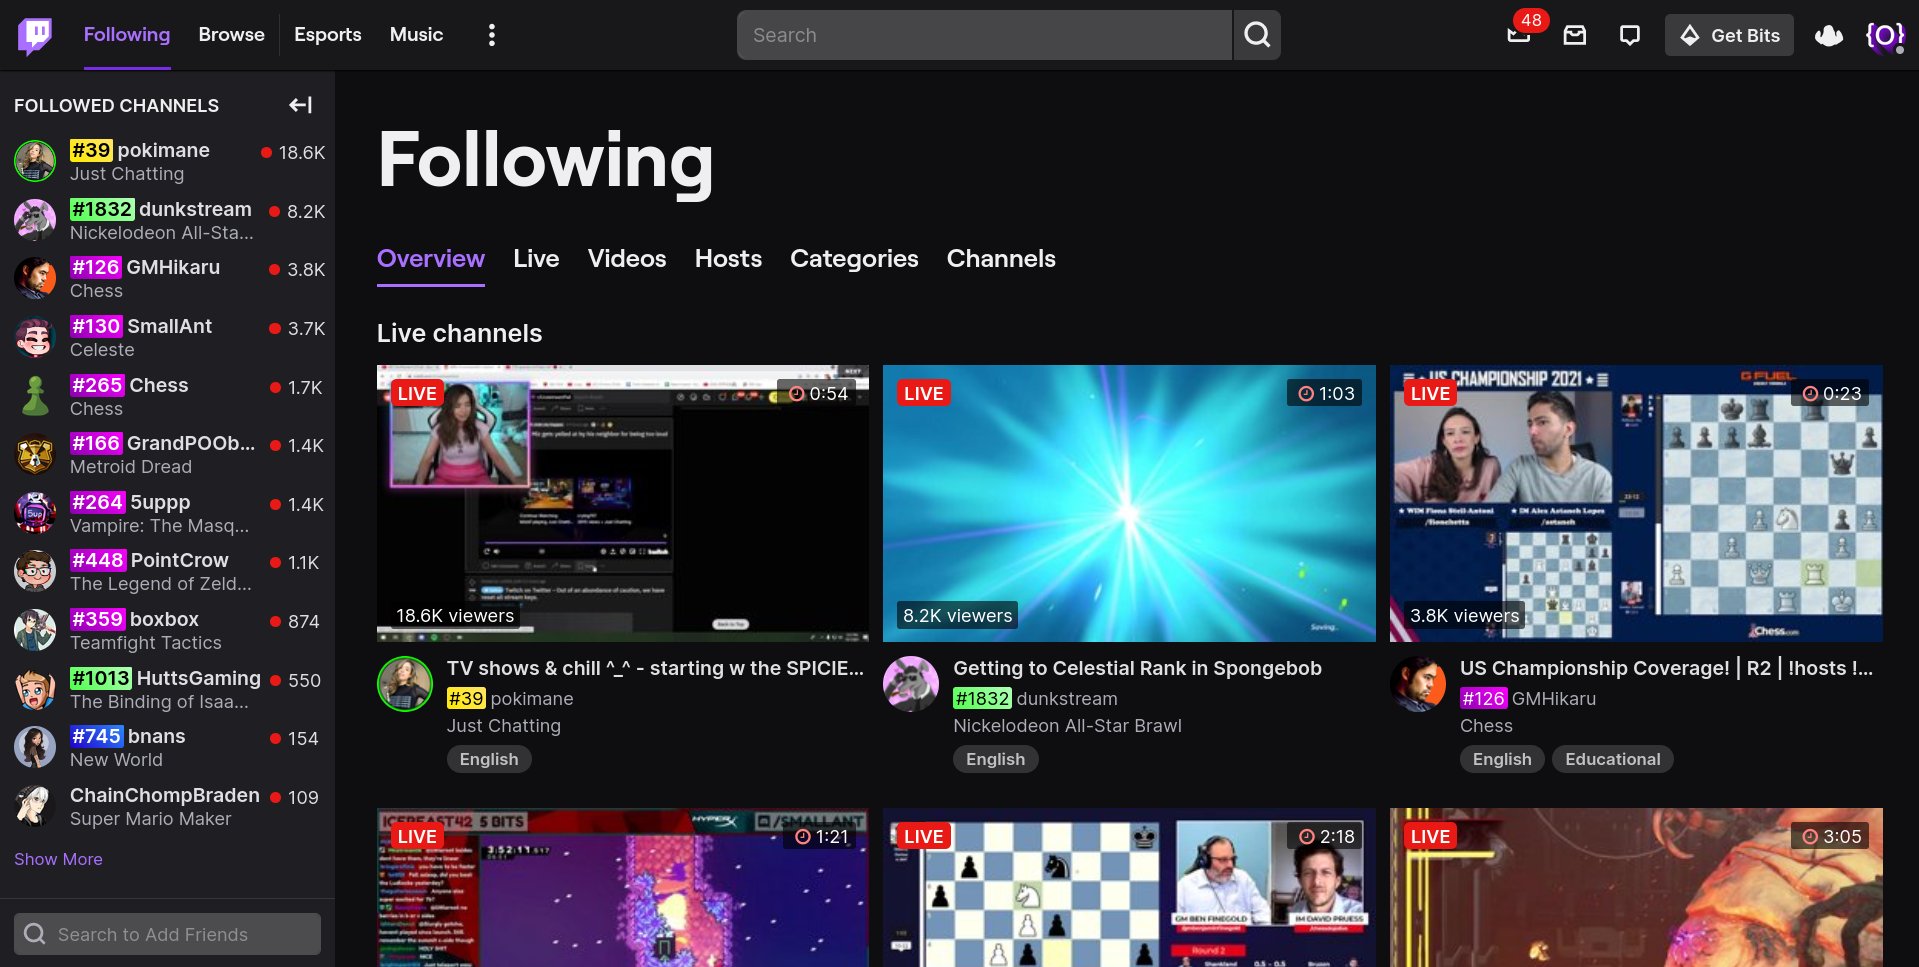Open the Celeste live stream thumbnail
This screenshot has height=967, width=1919.
coord(623,888)
